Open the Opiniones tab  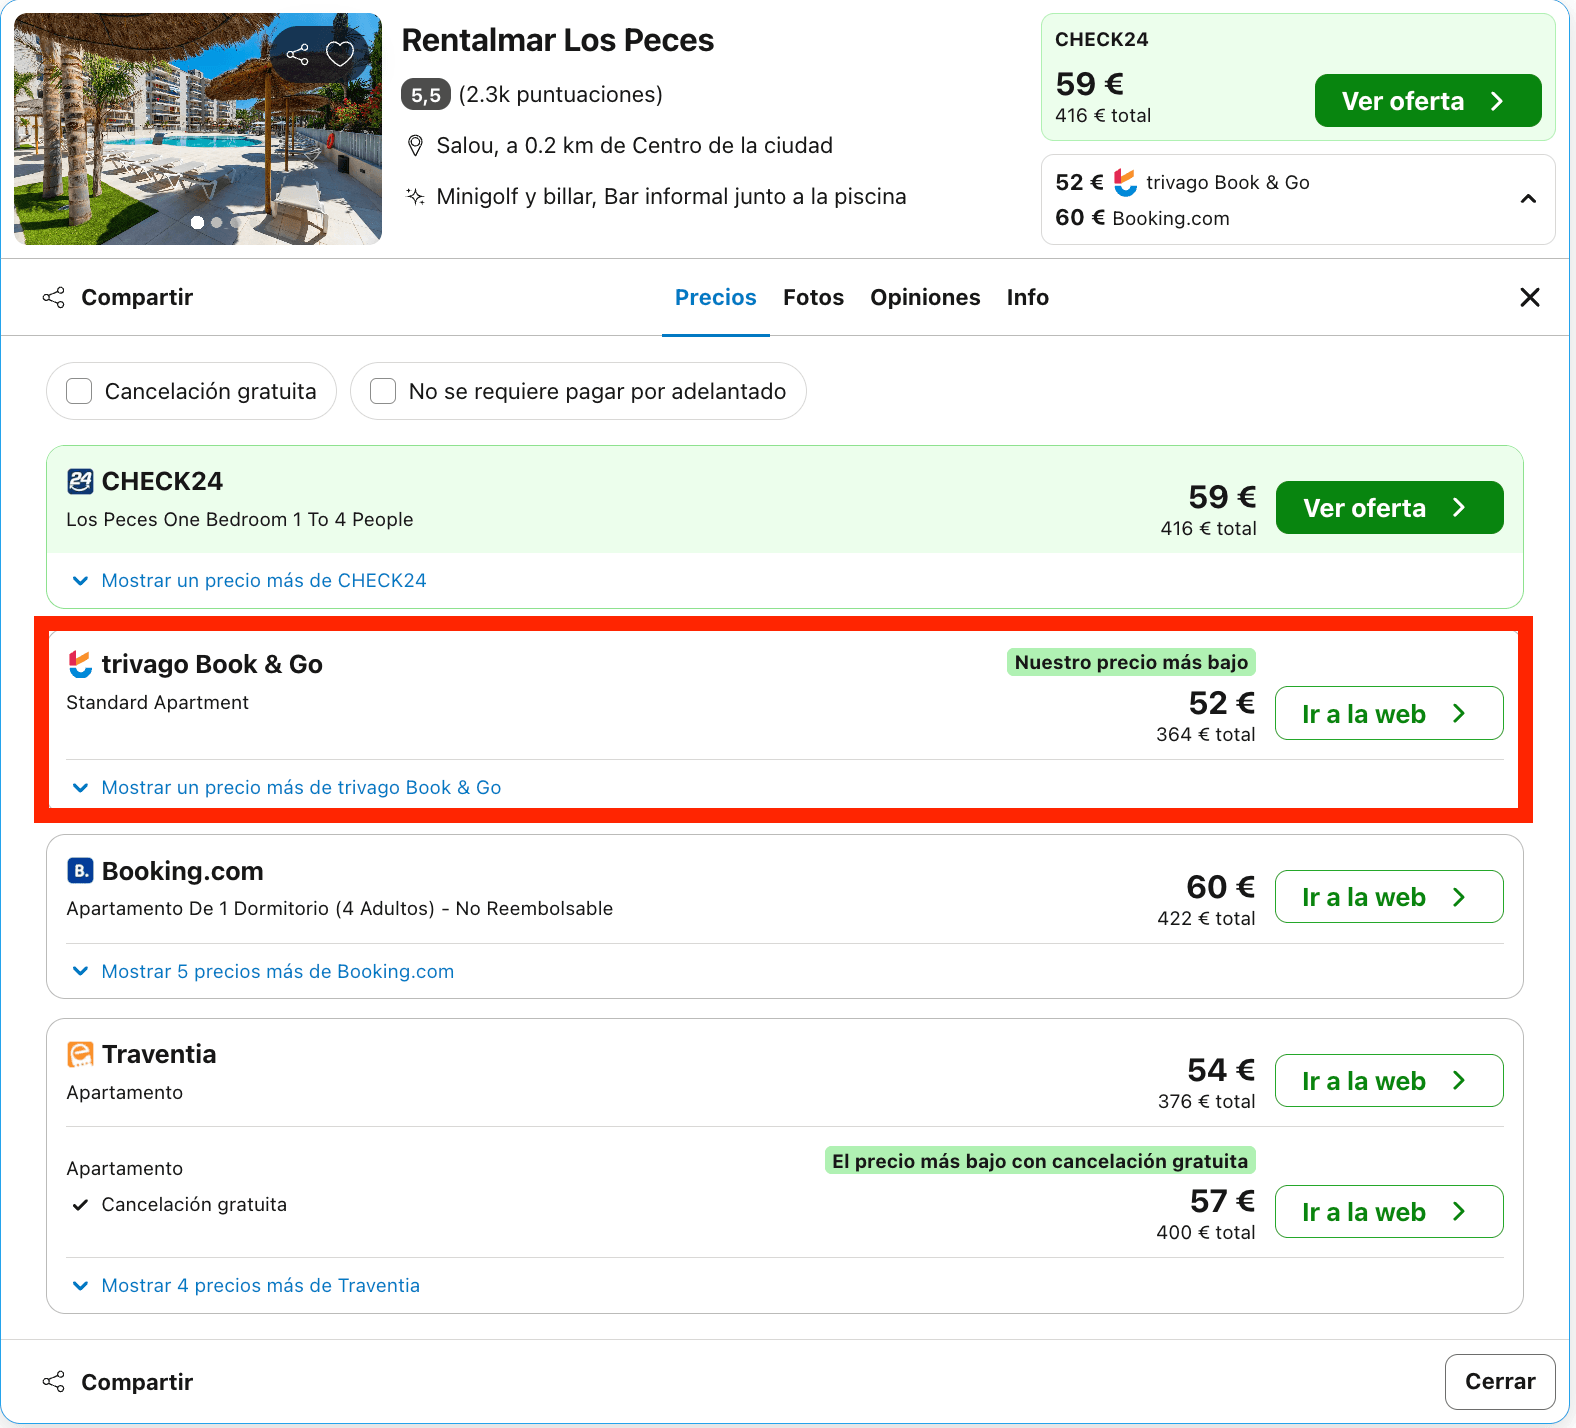tap(925, 297)
